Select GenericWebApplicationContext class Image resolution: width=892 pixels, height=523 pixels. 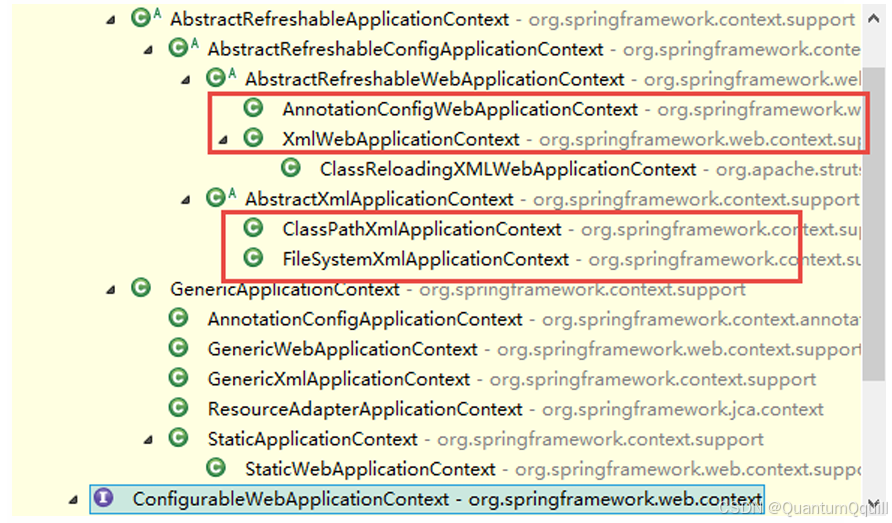[x=342, y=349]
